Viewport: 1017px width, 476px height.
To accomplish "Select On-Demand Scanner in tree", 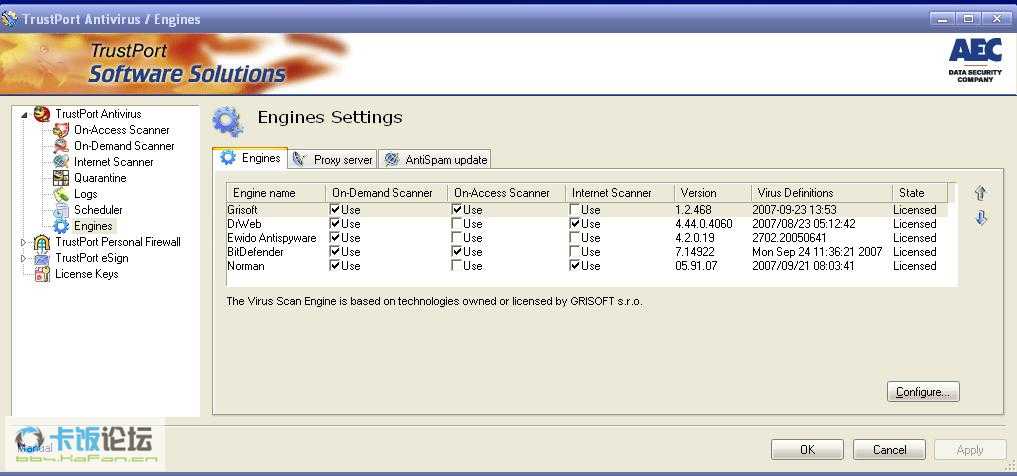I will [x=124, y=146].
